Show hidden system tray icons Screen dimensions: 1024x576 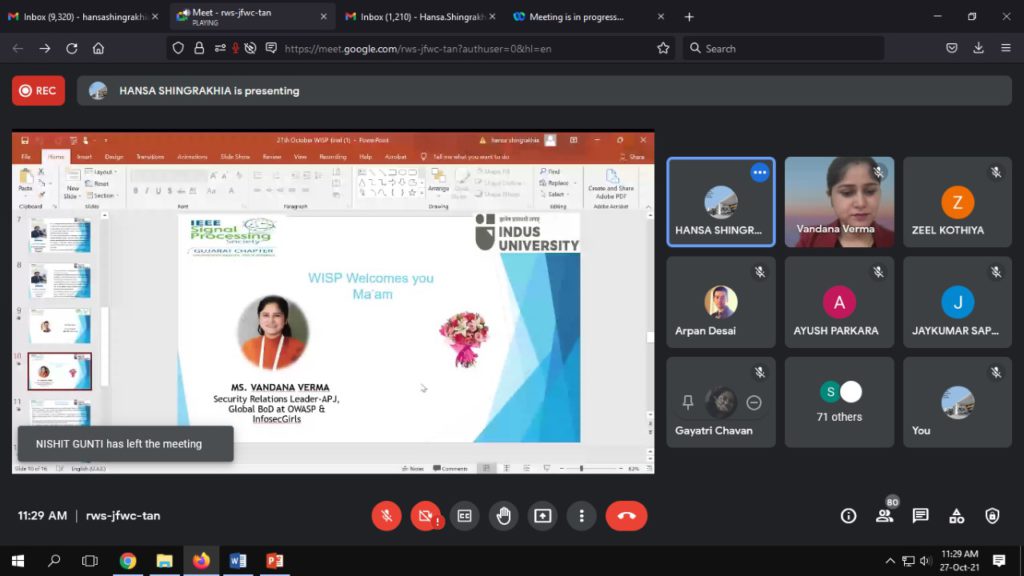(x=889, y=560)
